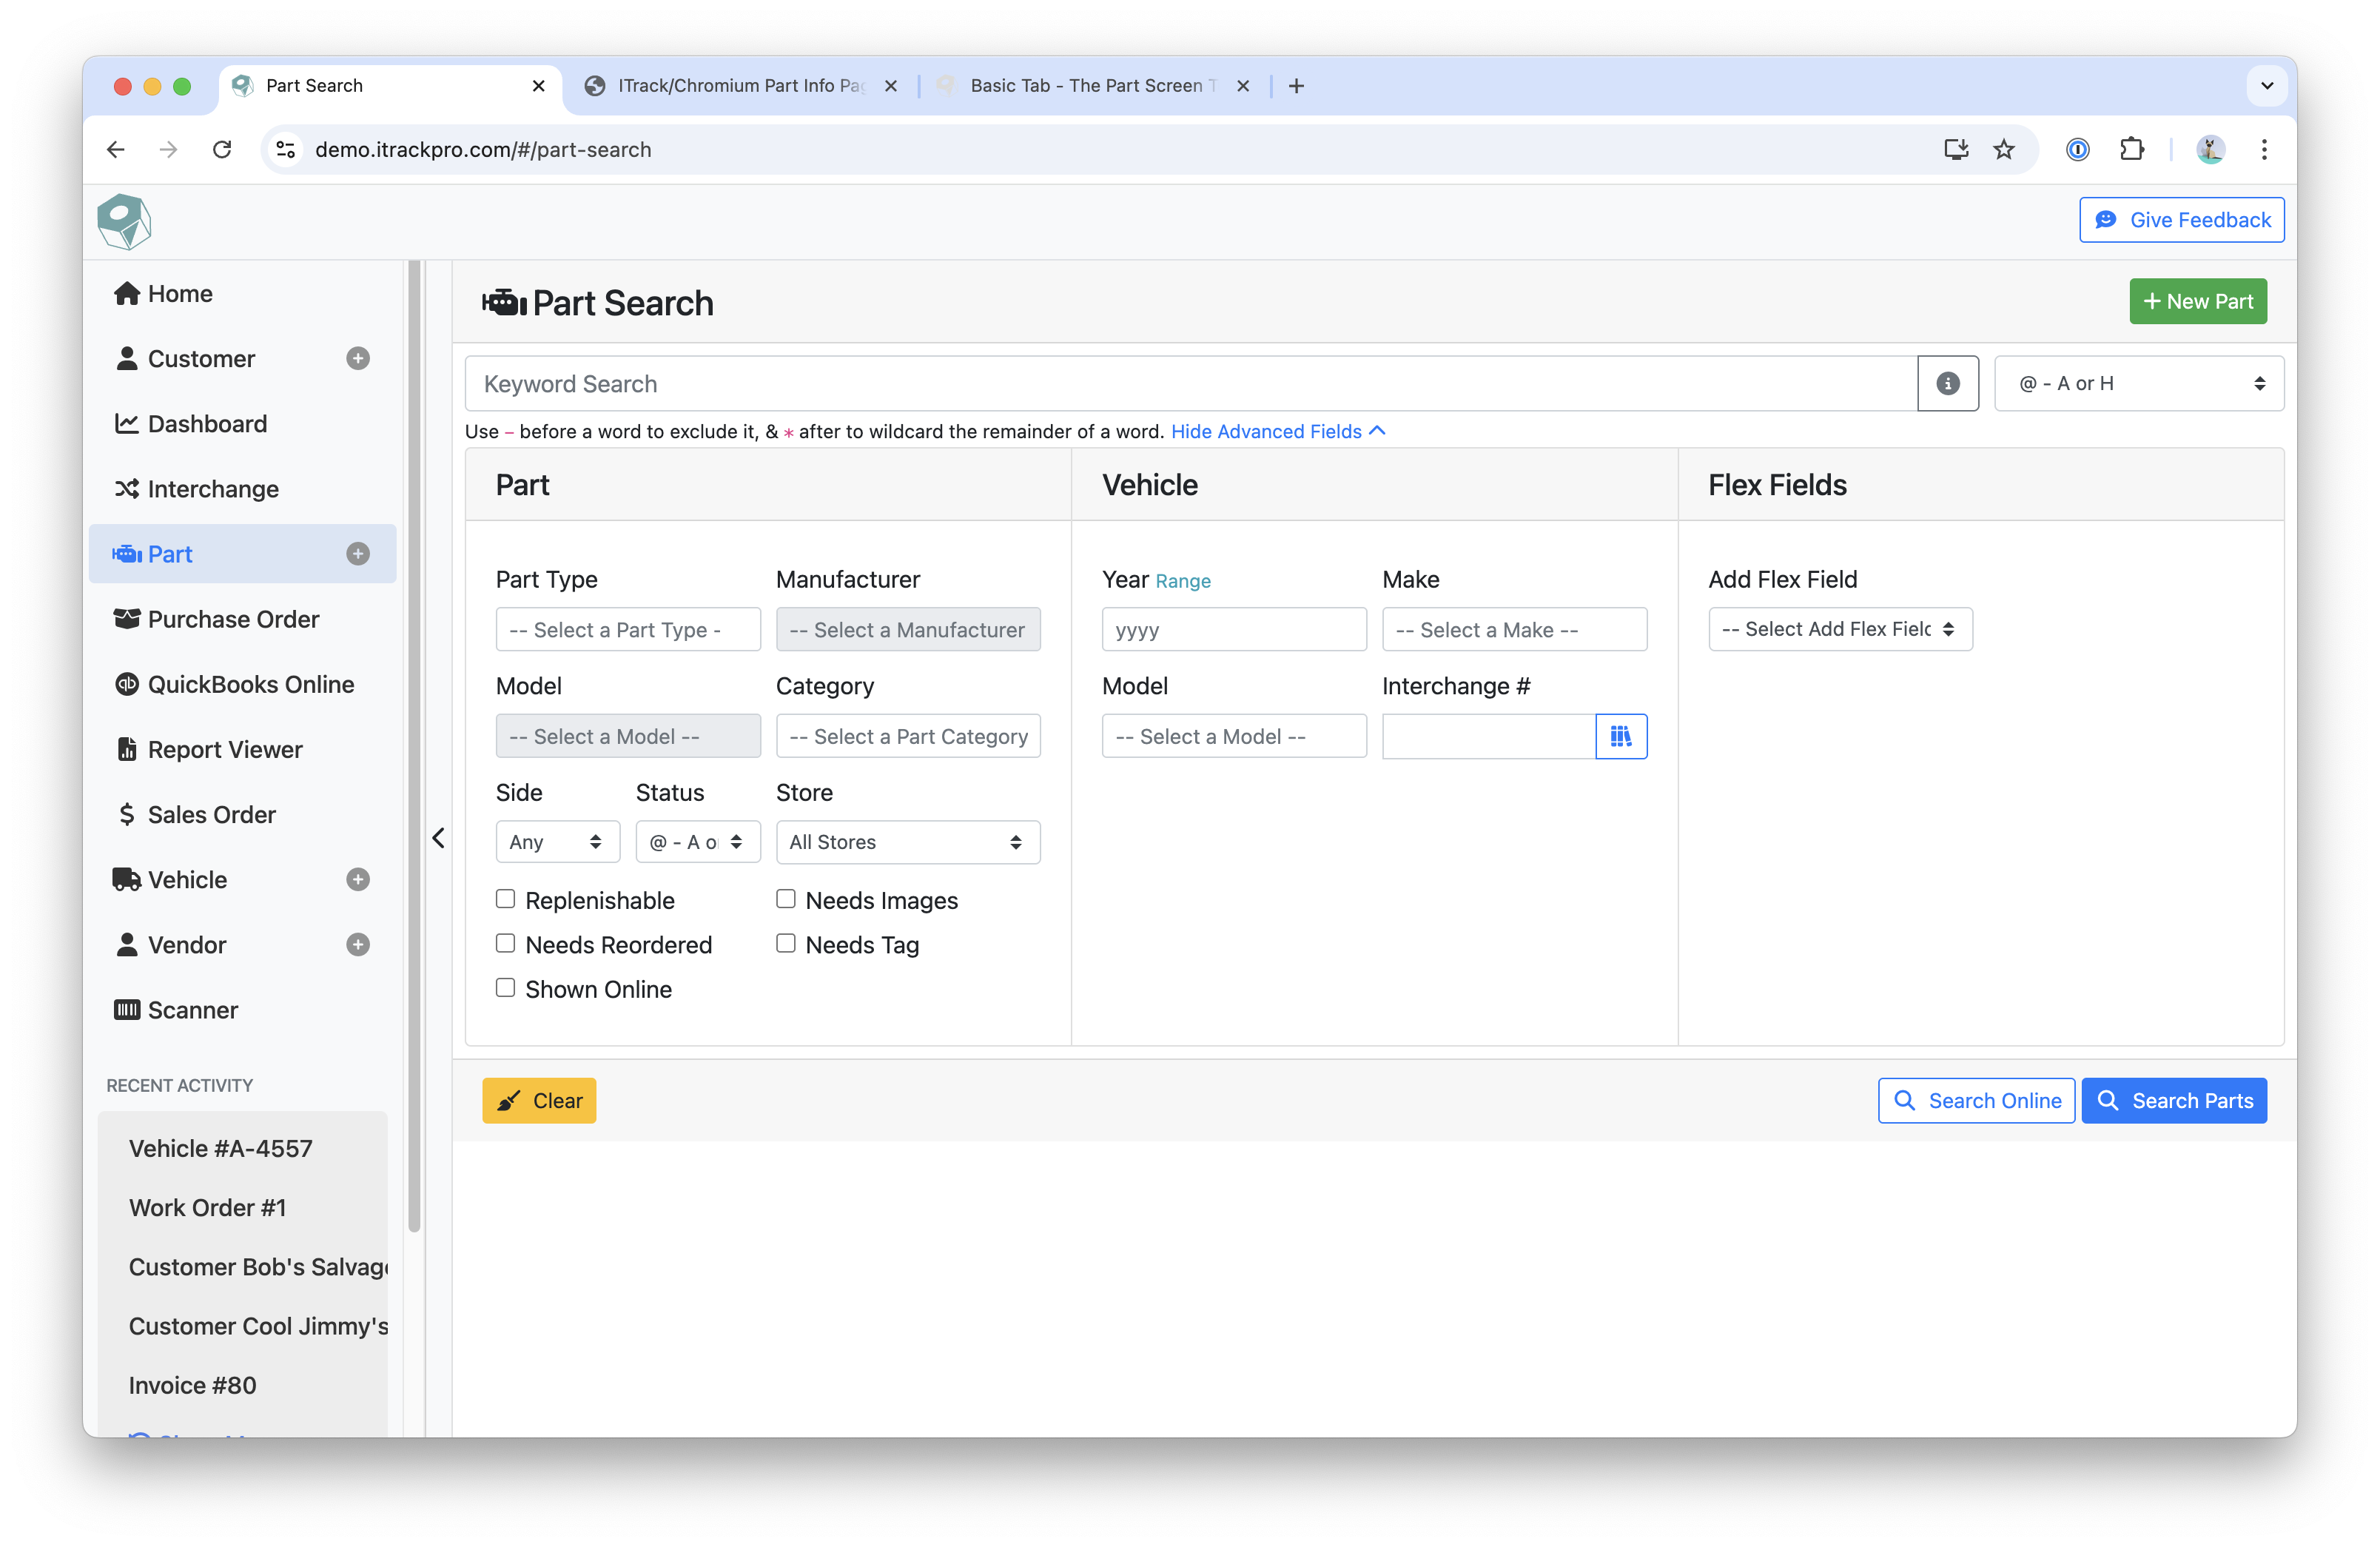Toggle the Shown Online checkbox
The height and width of the screenshot is (1547, 2380).
pos(506,988)
